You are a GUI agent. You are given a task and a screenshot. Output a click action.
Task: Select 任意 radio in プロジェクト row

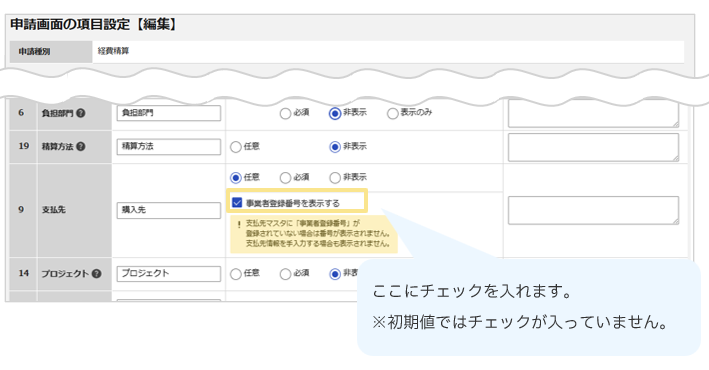[236, 274]
